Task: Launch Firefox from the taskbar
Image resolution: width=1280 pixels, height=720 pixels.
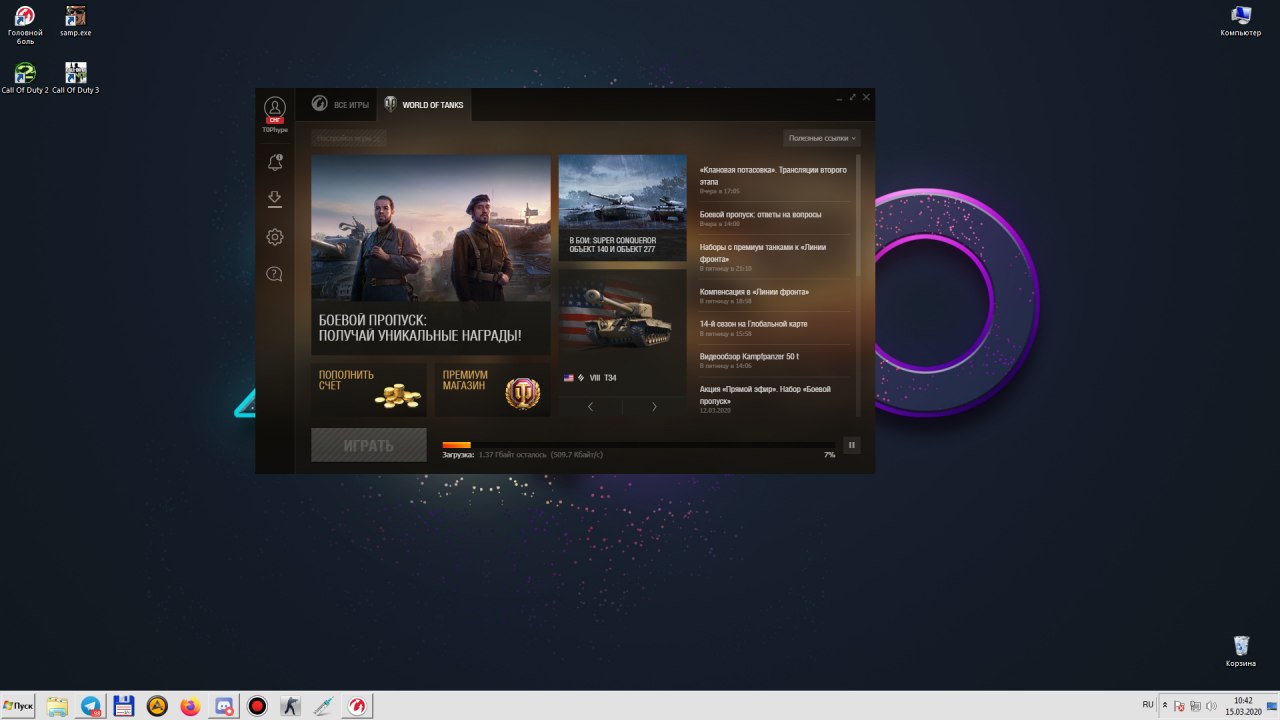Action: pos(191,706)
